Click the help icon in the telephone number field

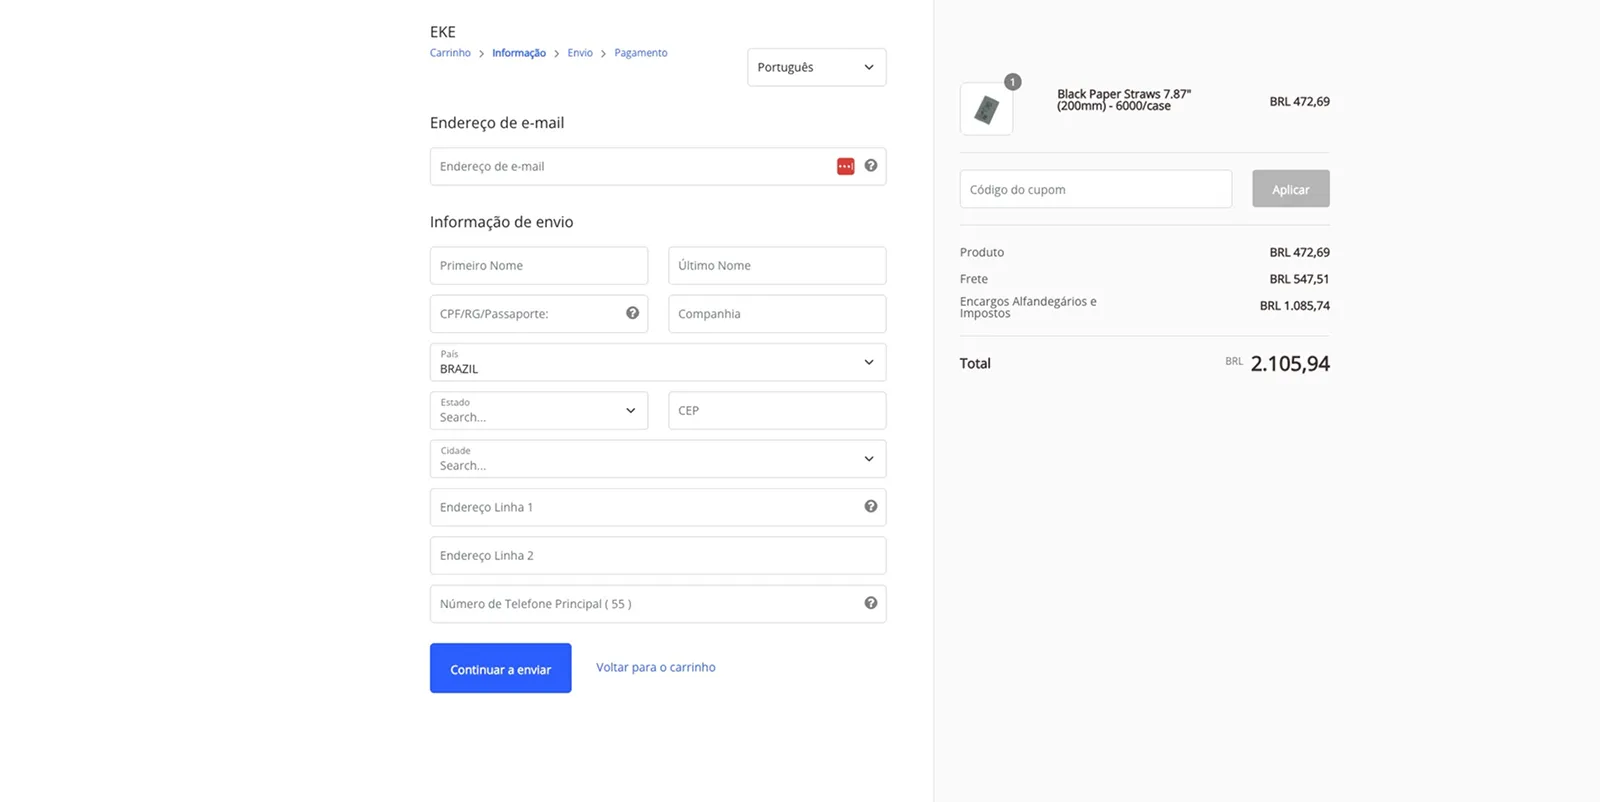(871, 603)
